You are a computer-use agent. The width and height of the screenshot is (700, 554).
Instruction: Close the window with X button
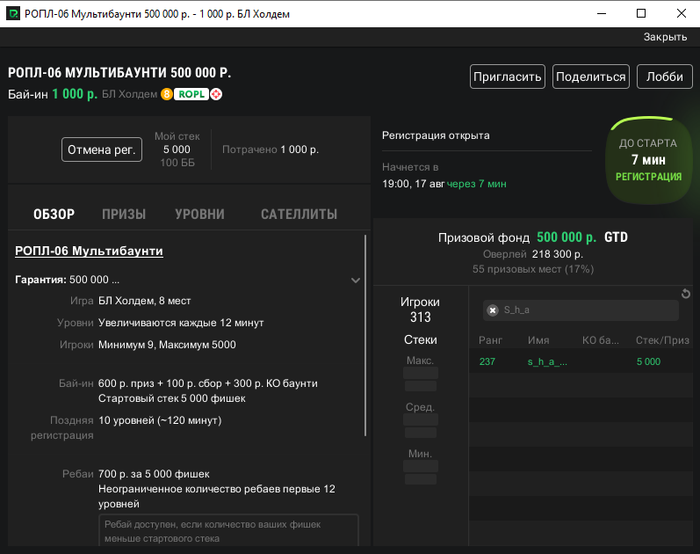click(681, 13)
